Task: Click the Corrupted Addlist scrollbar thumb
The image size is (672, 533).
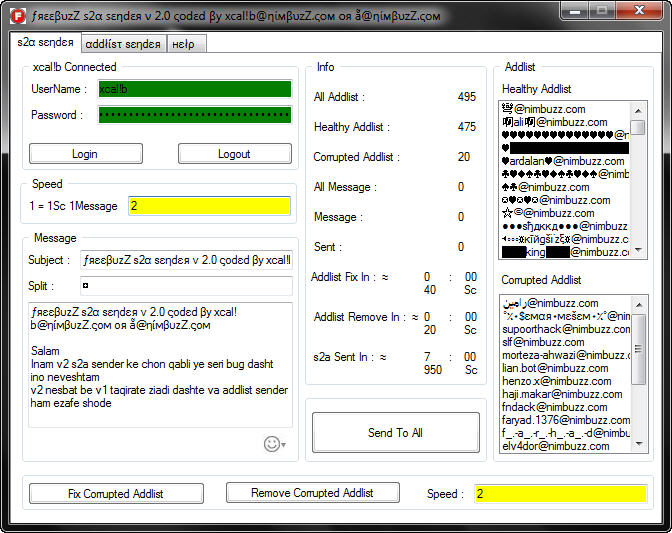Action: click(639, 349)
